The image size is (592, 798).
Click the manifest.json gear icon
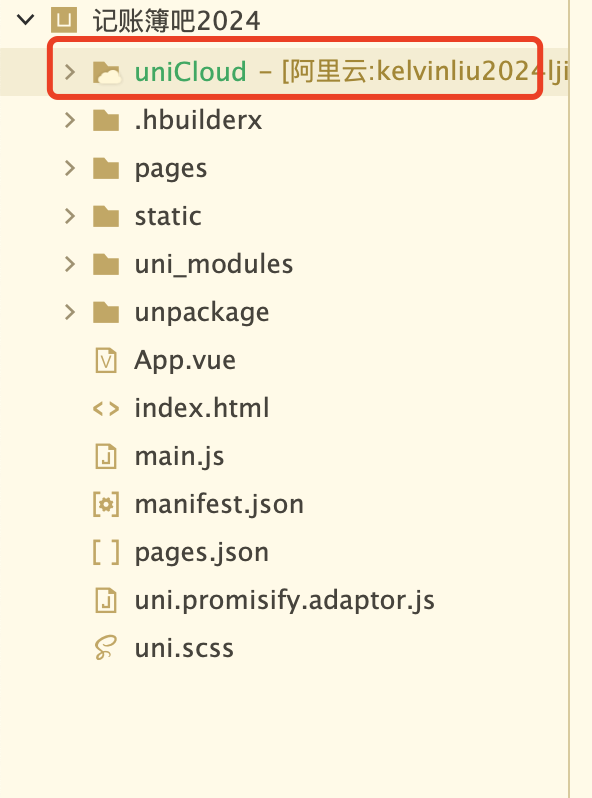(106, 505)
